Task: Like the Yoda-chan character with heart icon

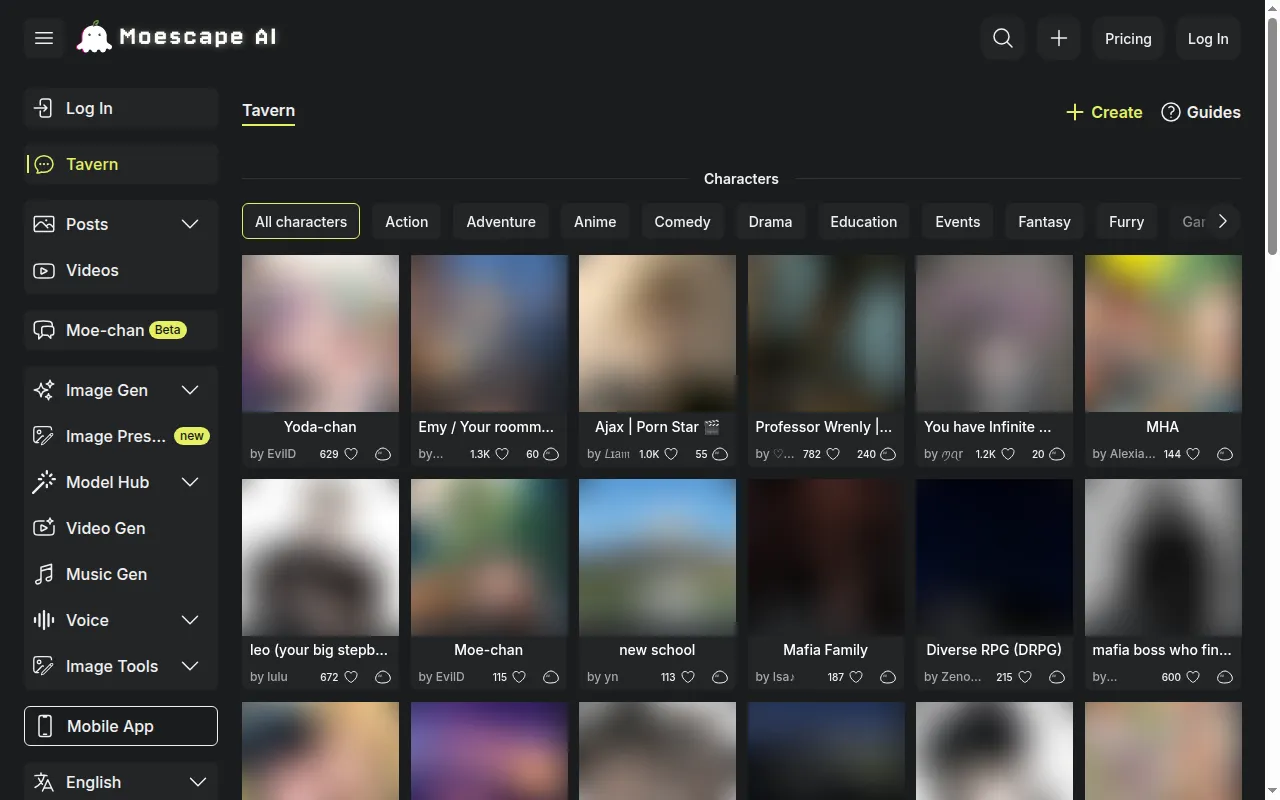Action: (351, 454)
